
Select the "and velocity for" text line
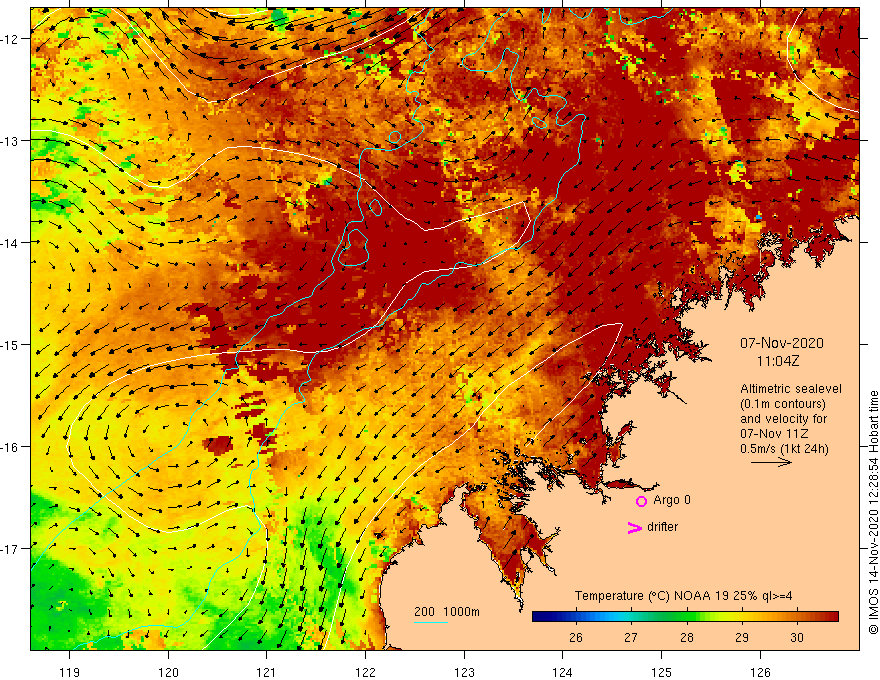click(x=783, y=419)
